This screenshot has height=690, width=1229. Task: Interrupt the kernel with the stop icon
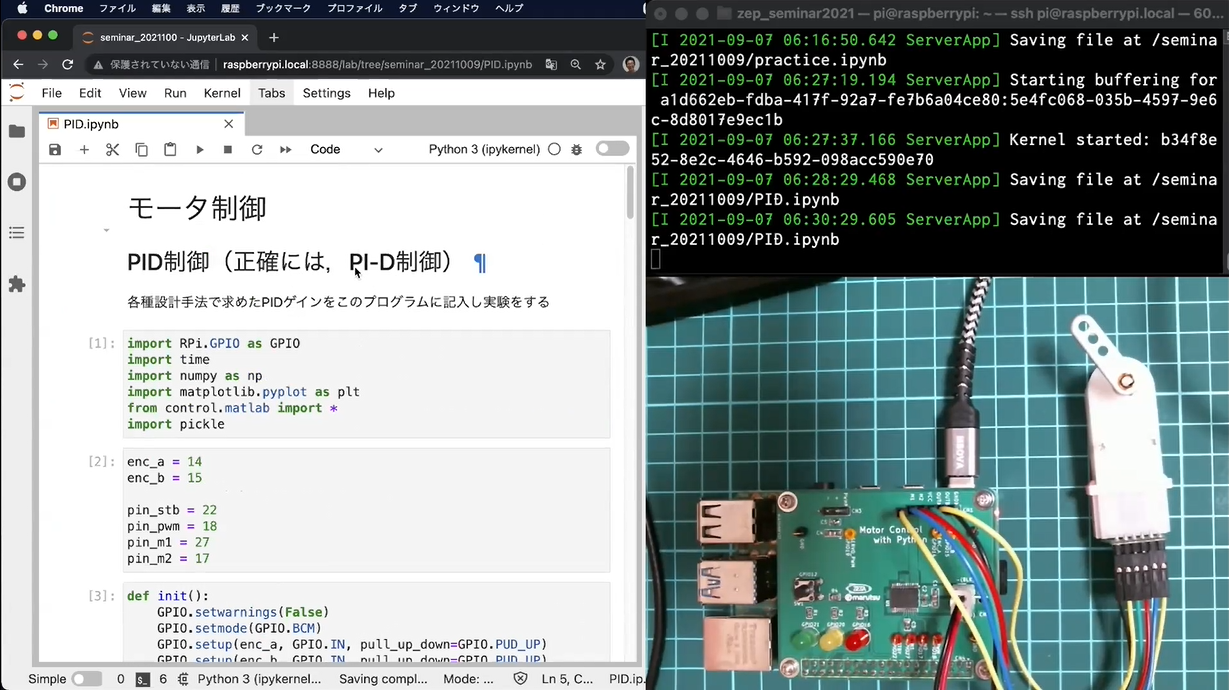(228, 150)
